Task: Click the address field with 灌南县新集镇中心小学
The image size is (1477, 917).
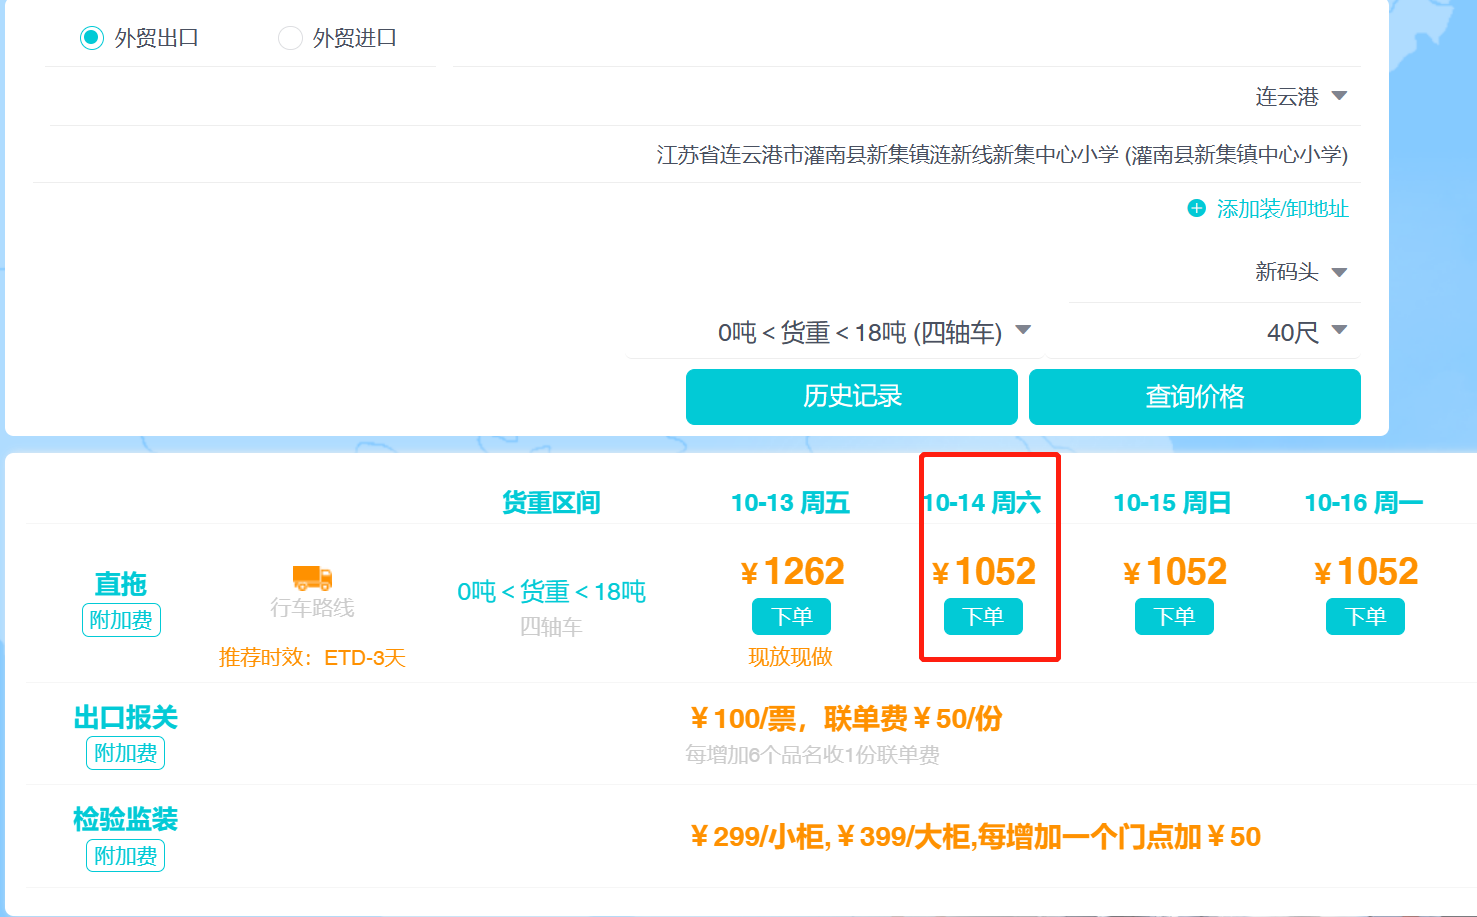Action: [x=1002, y=155]
